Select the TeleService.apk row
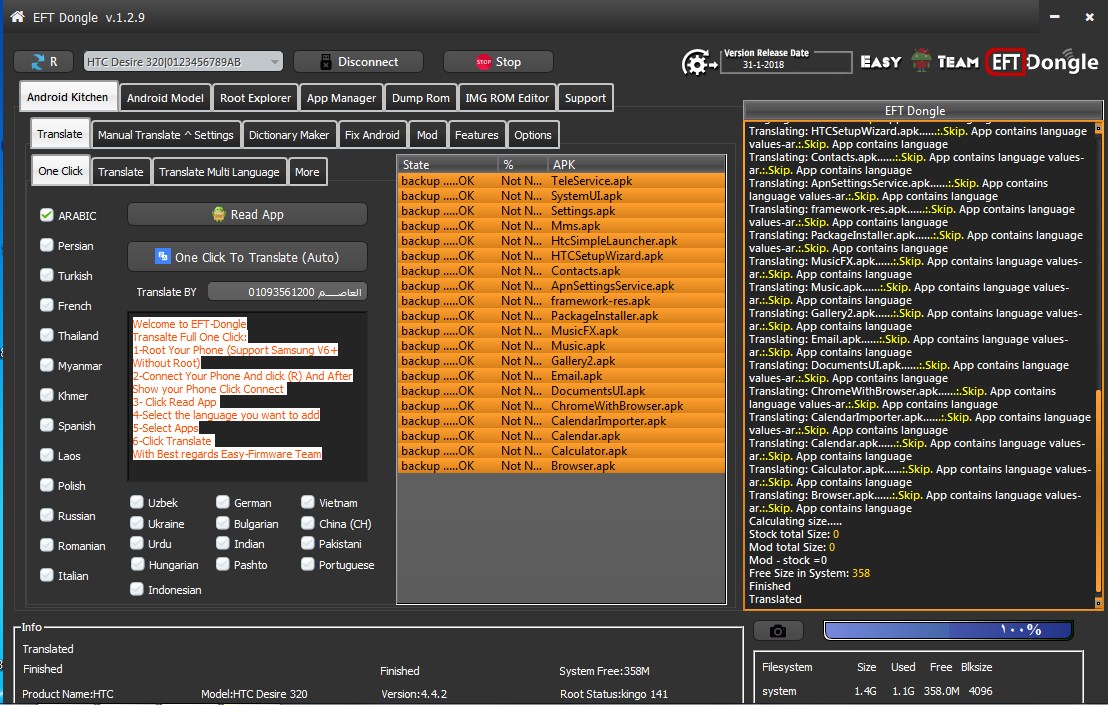The width and height of the screenshot is (1108, 705). [562, 181]
